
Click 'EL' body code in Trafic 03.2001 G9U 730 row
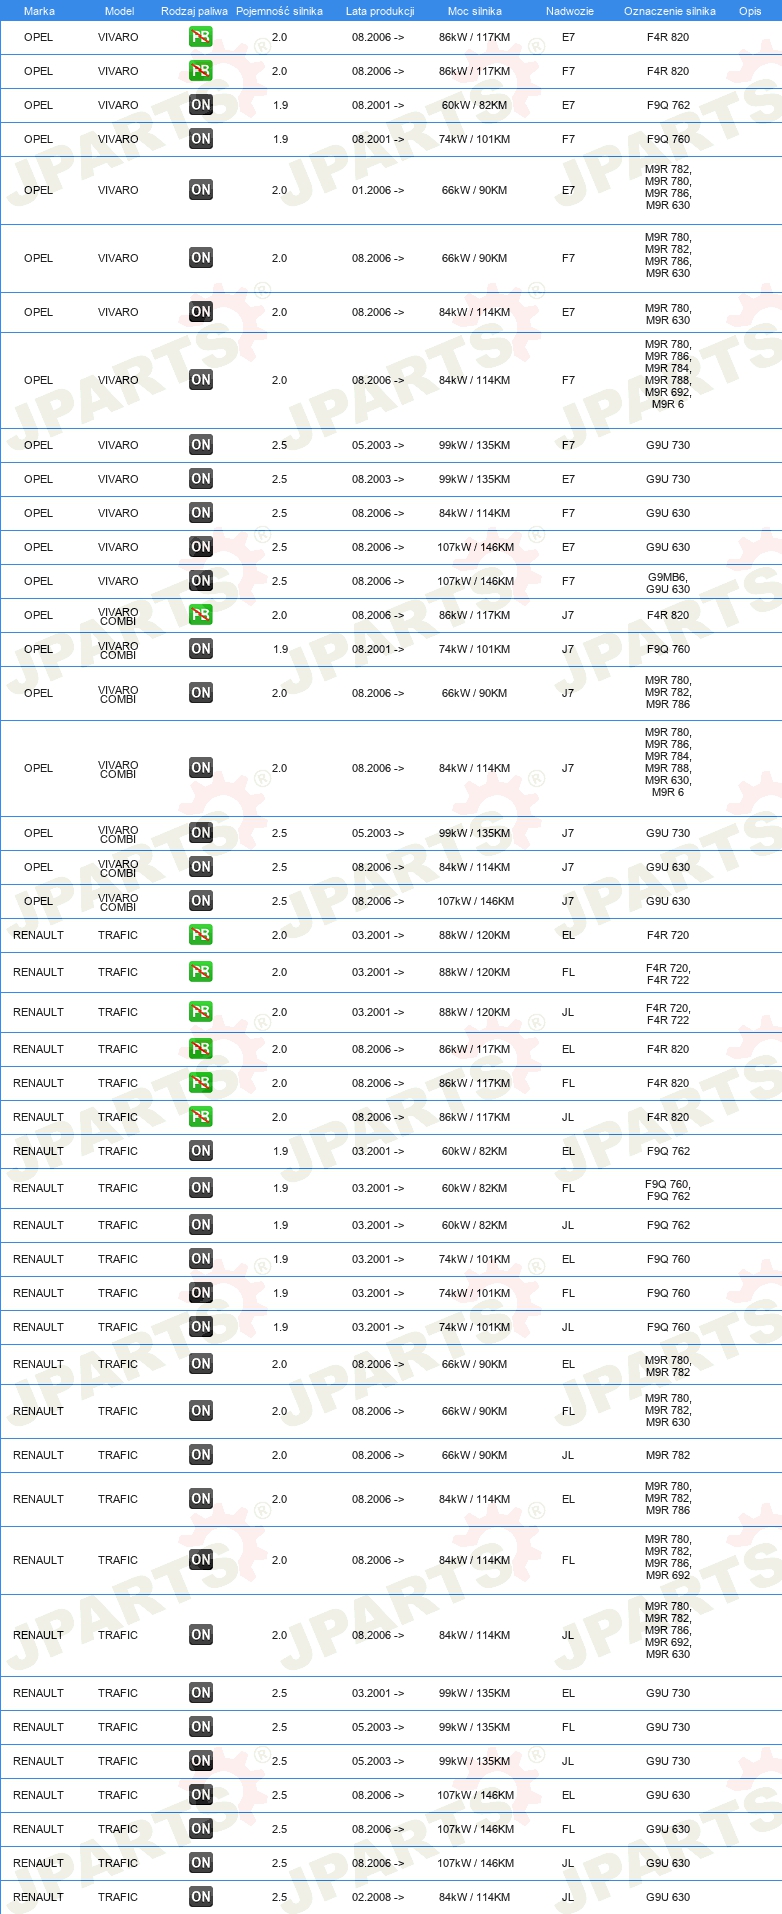(568, 1693)
